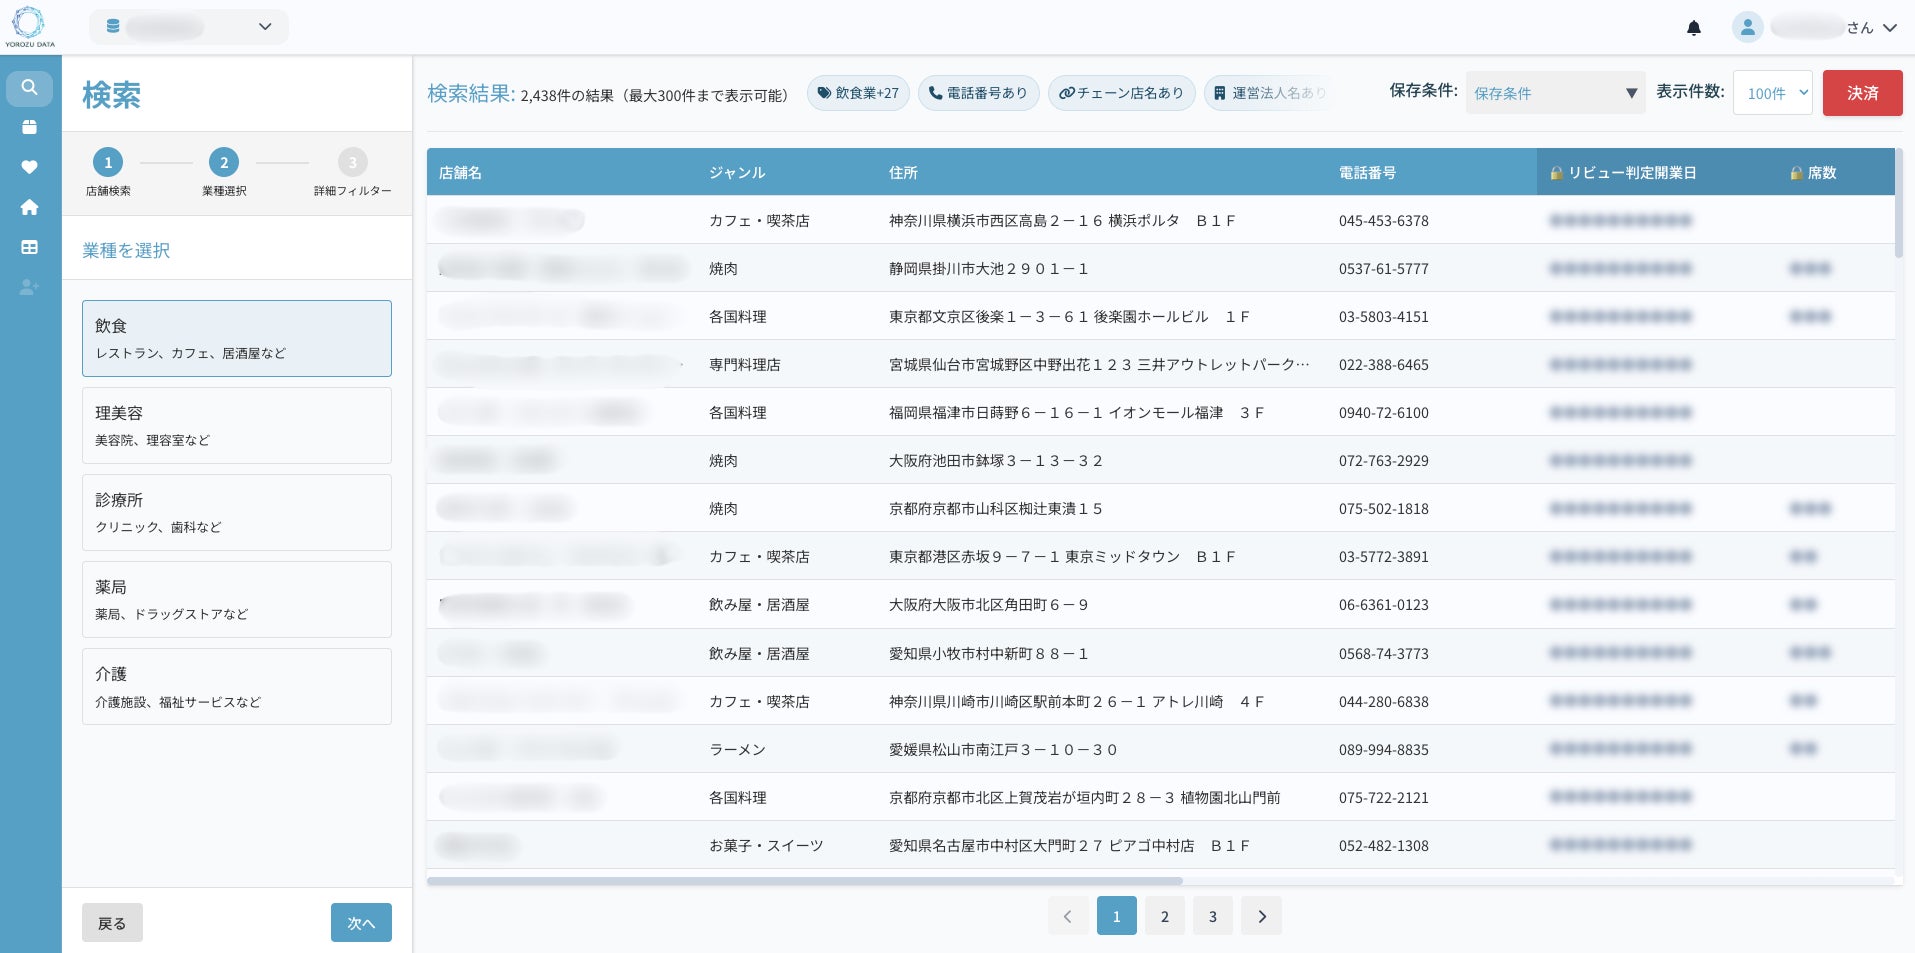Click phone number 089-994-8835
Image resolution: width=1915 pixels, height=953 pixels.
coord(1384,750)
